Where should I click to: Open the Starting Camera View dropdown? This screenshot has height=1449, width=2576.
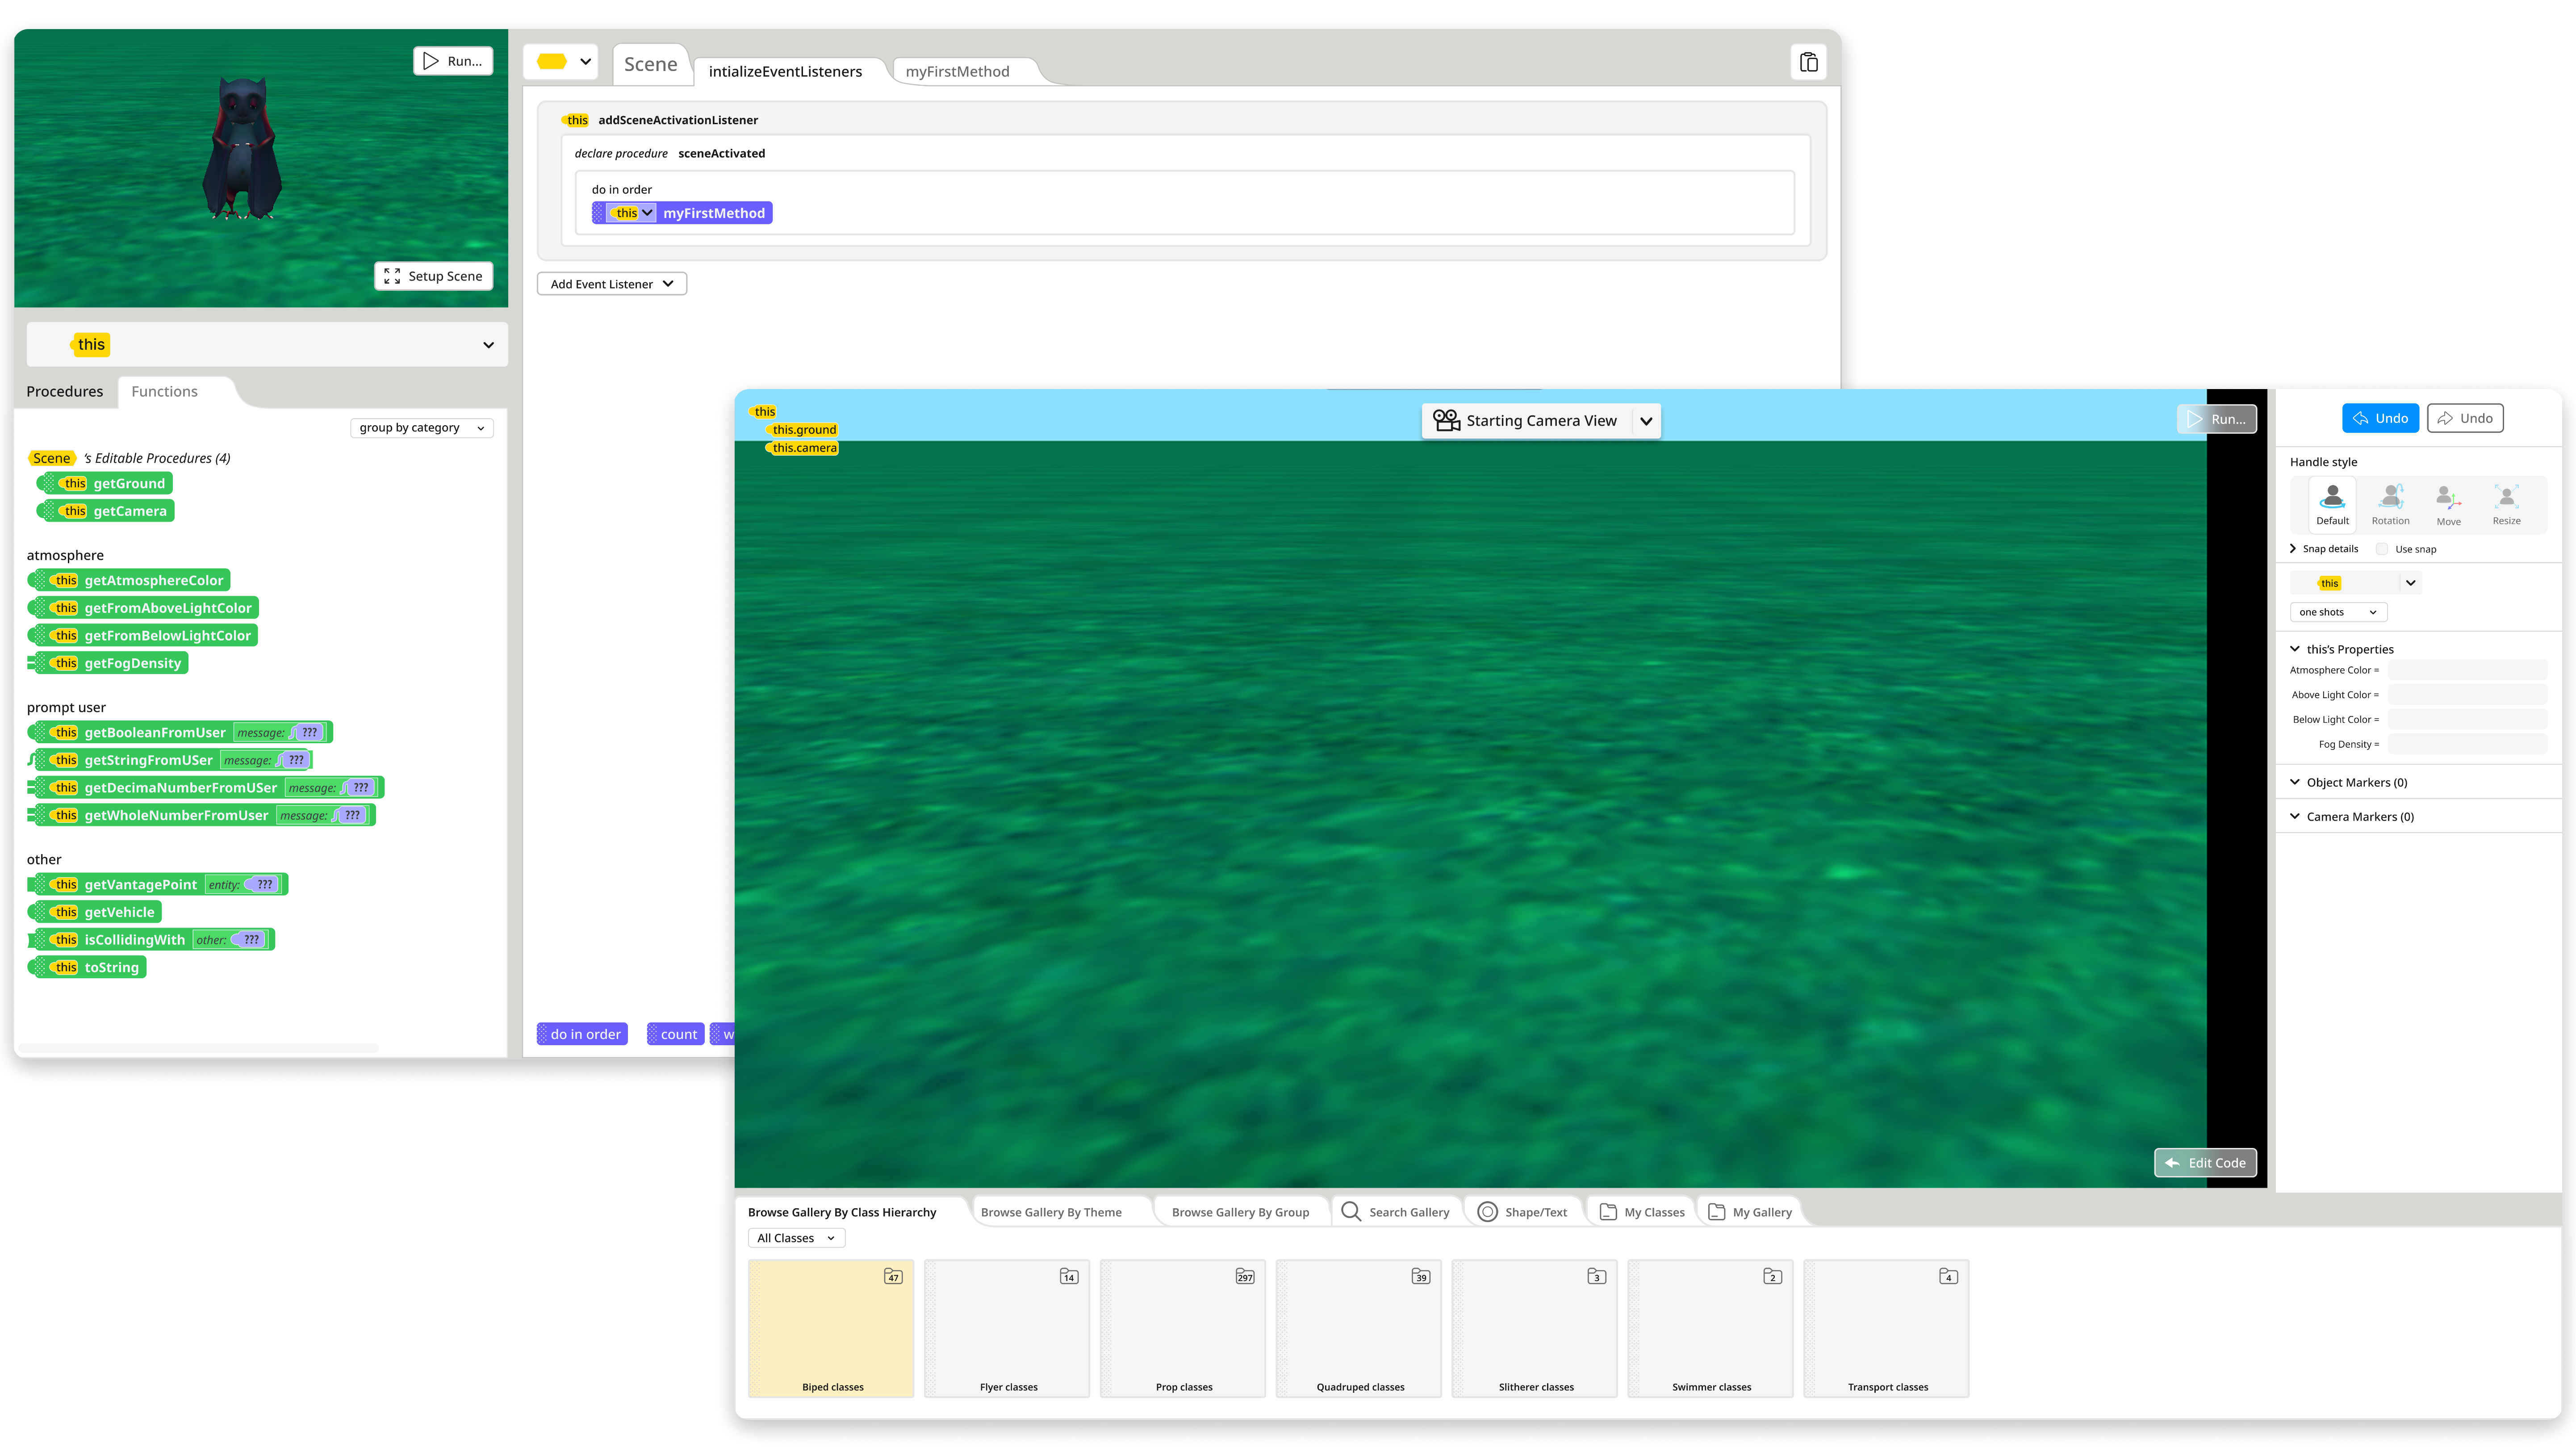click(x=1646, y=421)
